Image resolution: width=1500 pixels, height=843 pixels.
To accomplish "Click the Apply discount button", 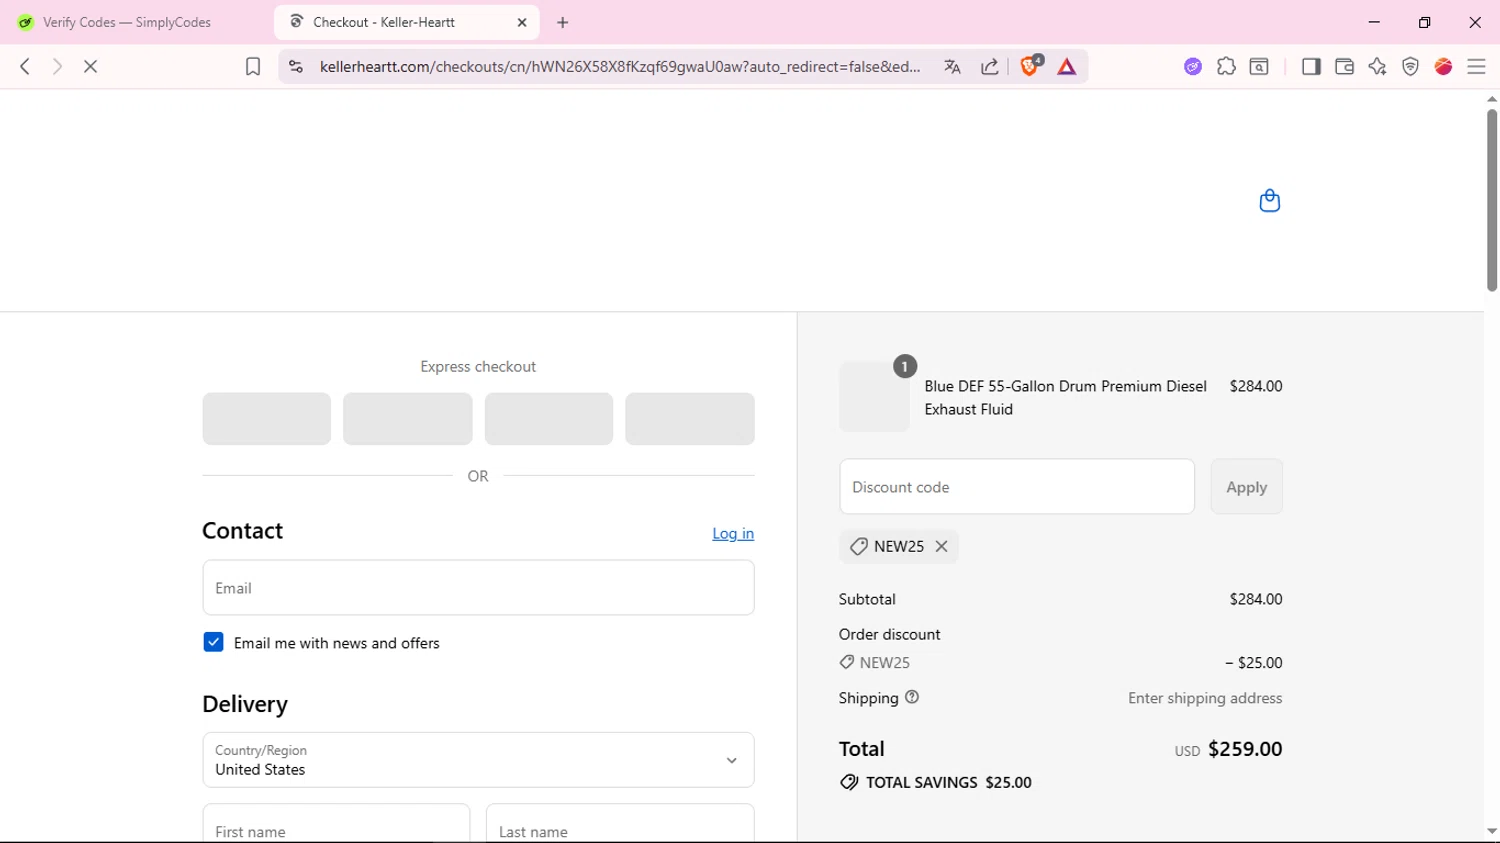I will pyautogui.click(x=1246, y=487).
